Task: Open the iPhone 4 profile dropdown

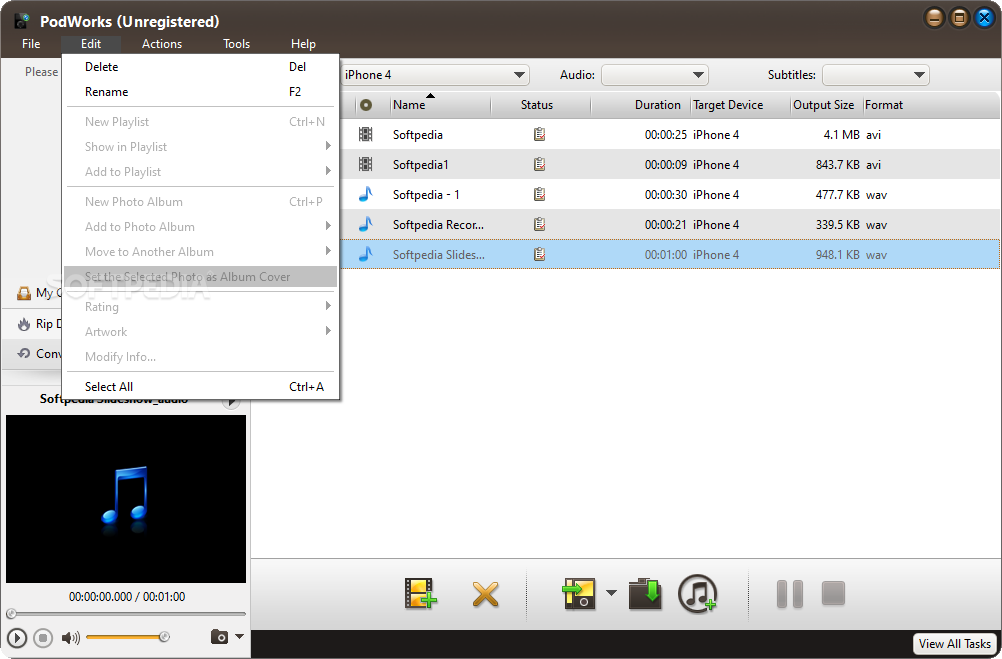Action: coord(436,75)
